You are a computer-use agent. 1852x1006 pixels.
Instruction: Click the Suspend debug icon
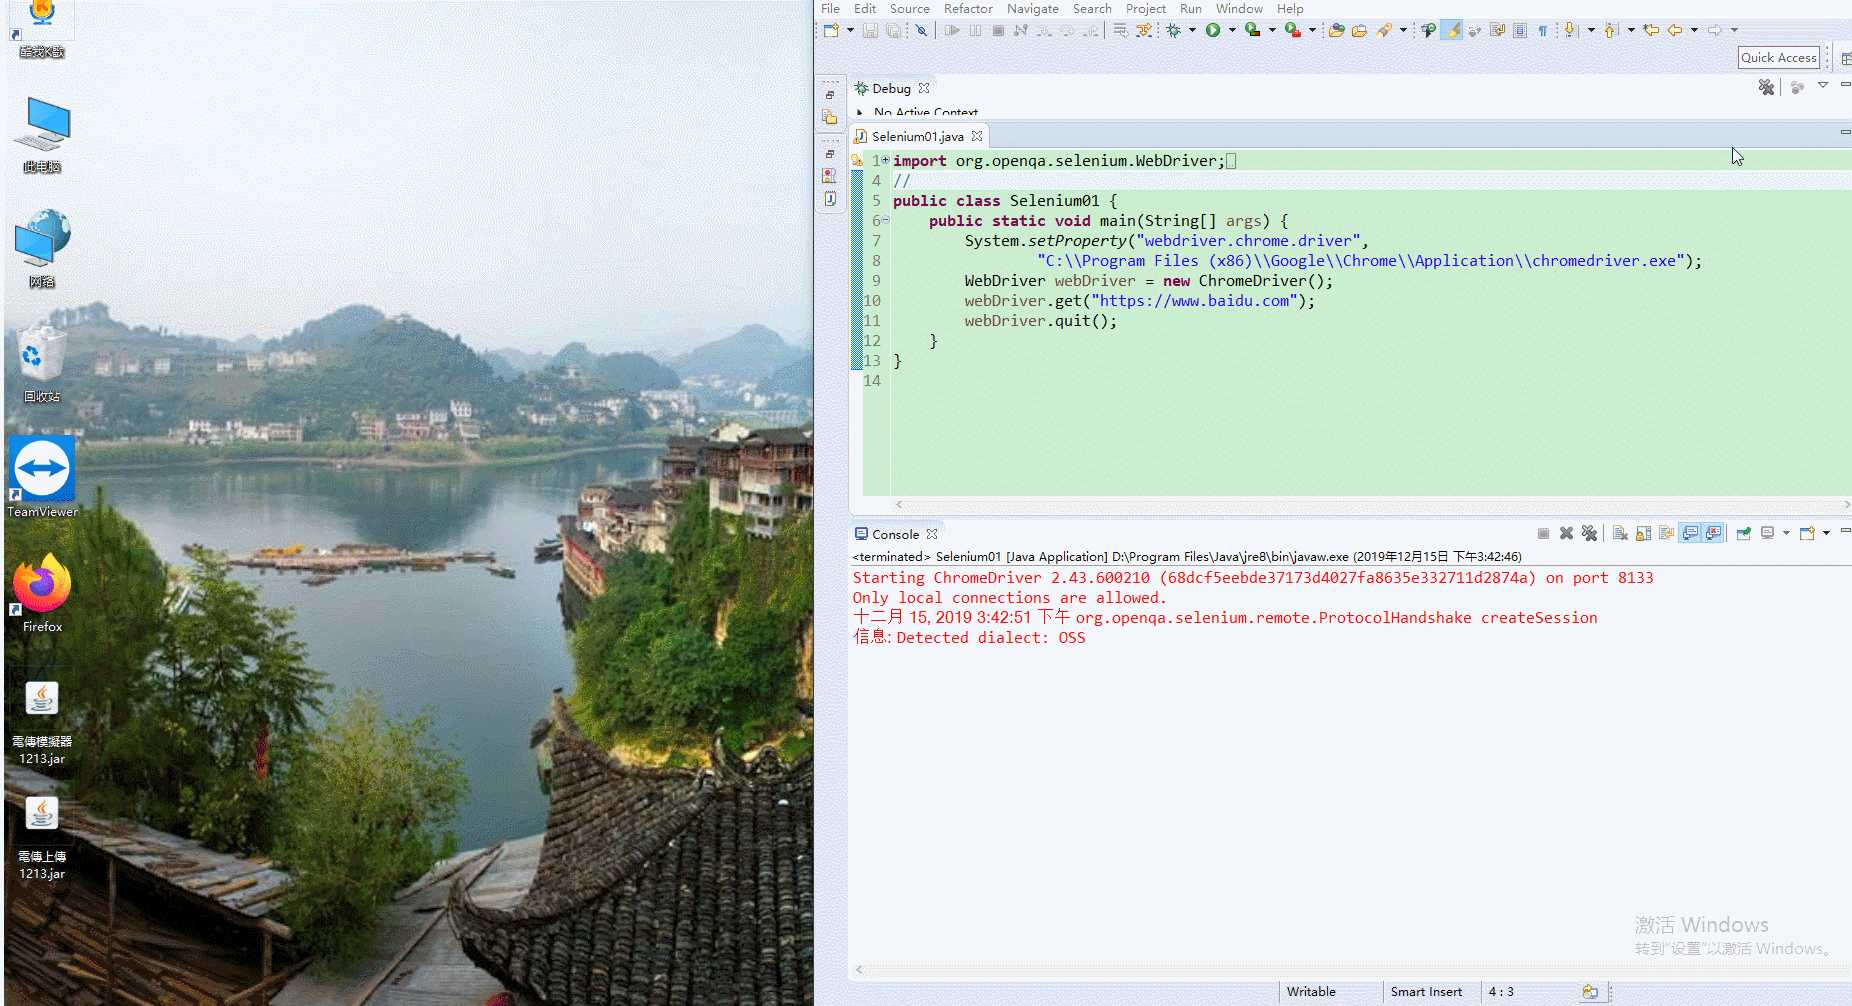tap(975, 30)
